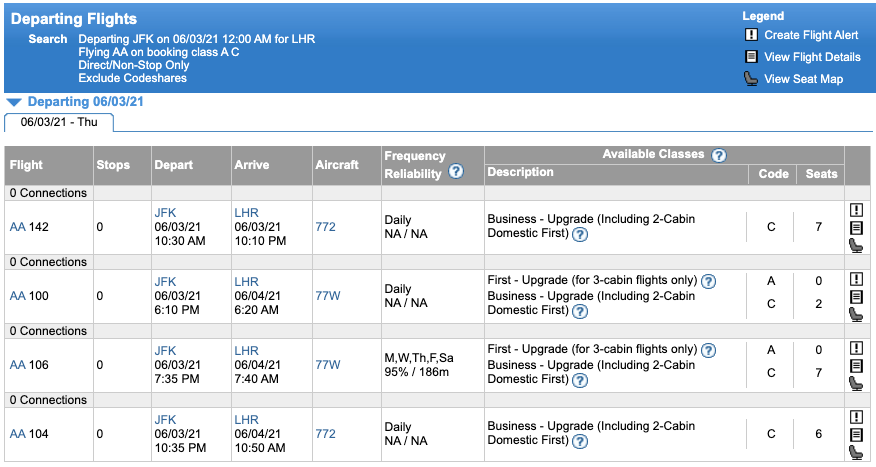Open the JFK departure link for AA 106
This screenshot has width=876, height=467.
coord(165,351)
